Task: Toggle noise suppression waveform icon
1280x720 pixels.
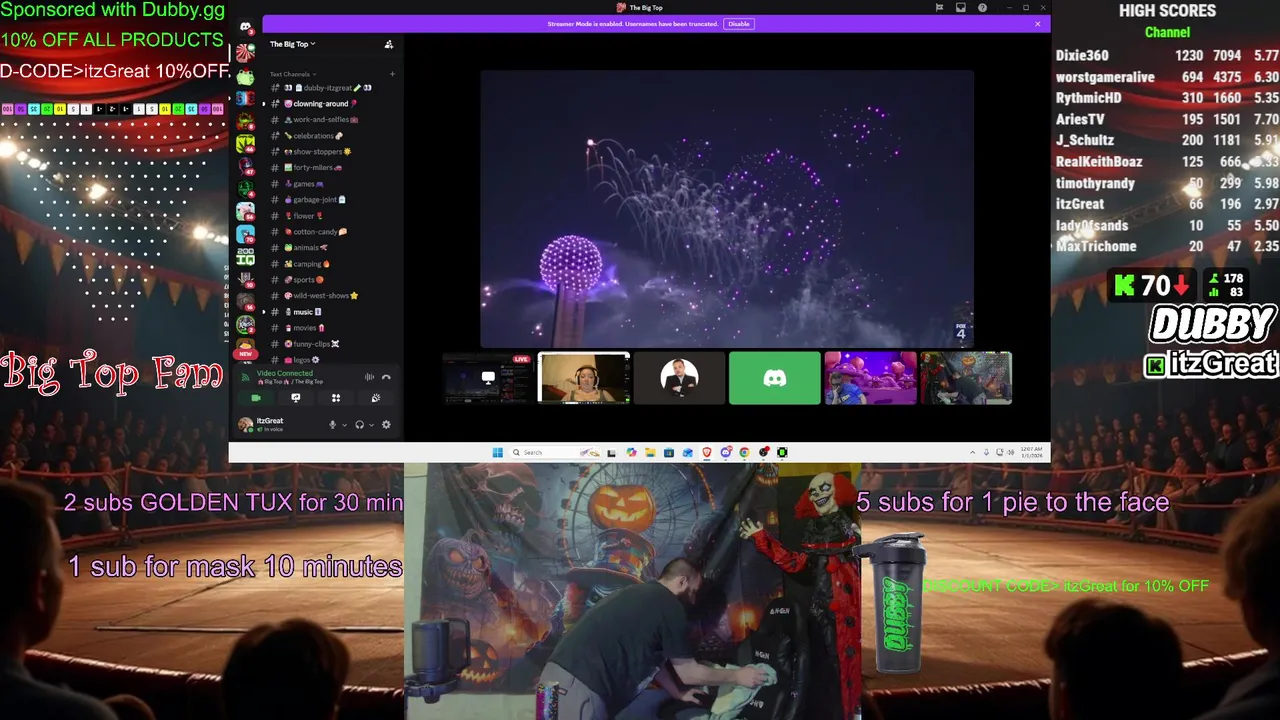Action: [x=369, y=377]
